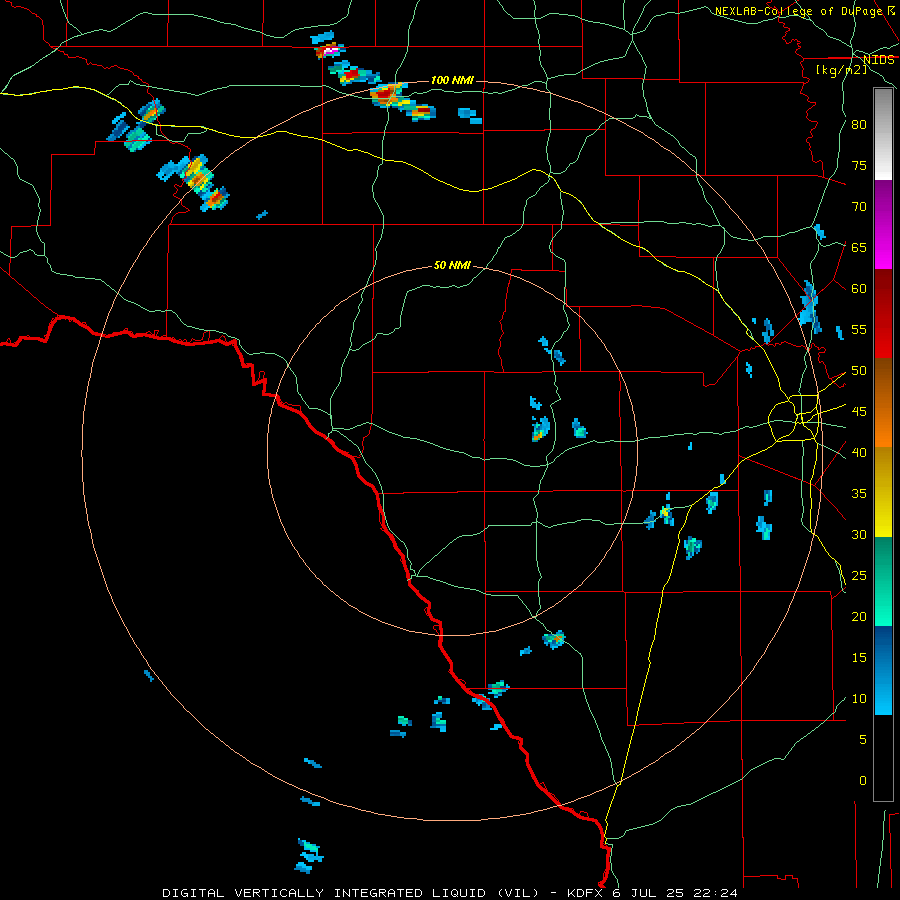Click the "60" value on the legend scale
Image resolution: width=900 pixels, height=900 pixels.
pyautogui.click(x=859, y=289)
